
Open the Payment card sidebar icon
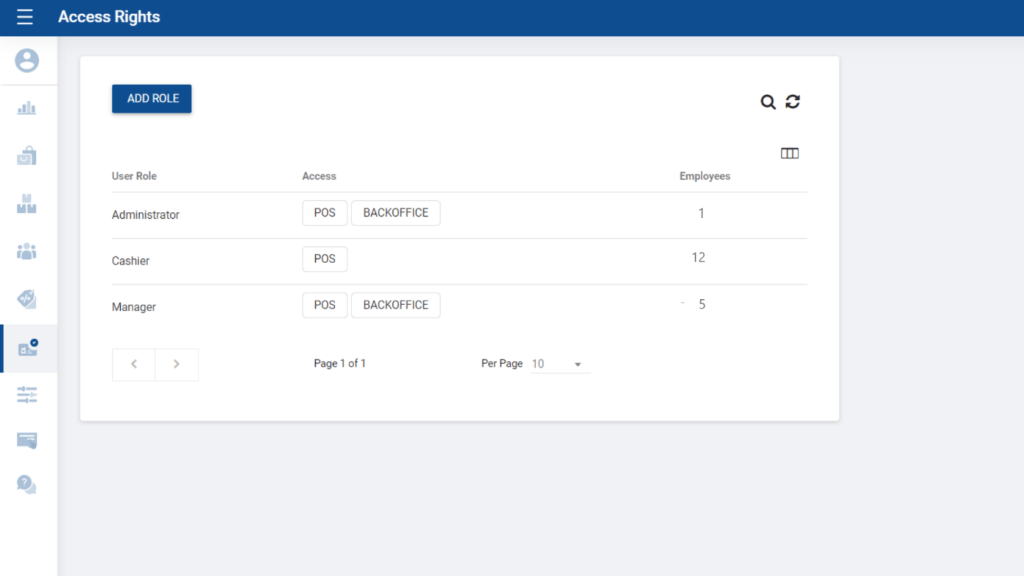(x=27, y=440)
